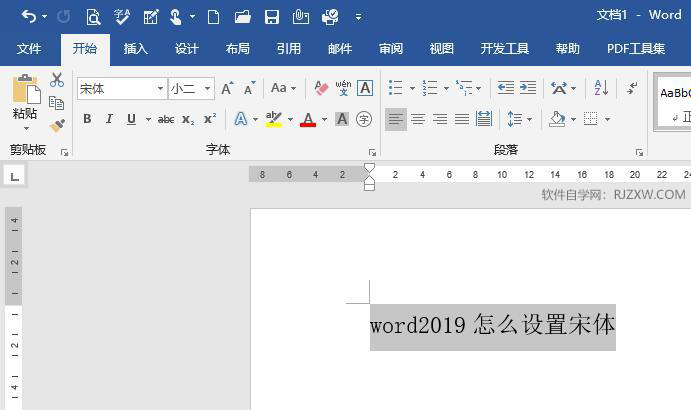The height and width of the screenshot is (410, 691).
Task: Center align the text
Action: click(418, 119)
